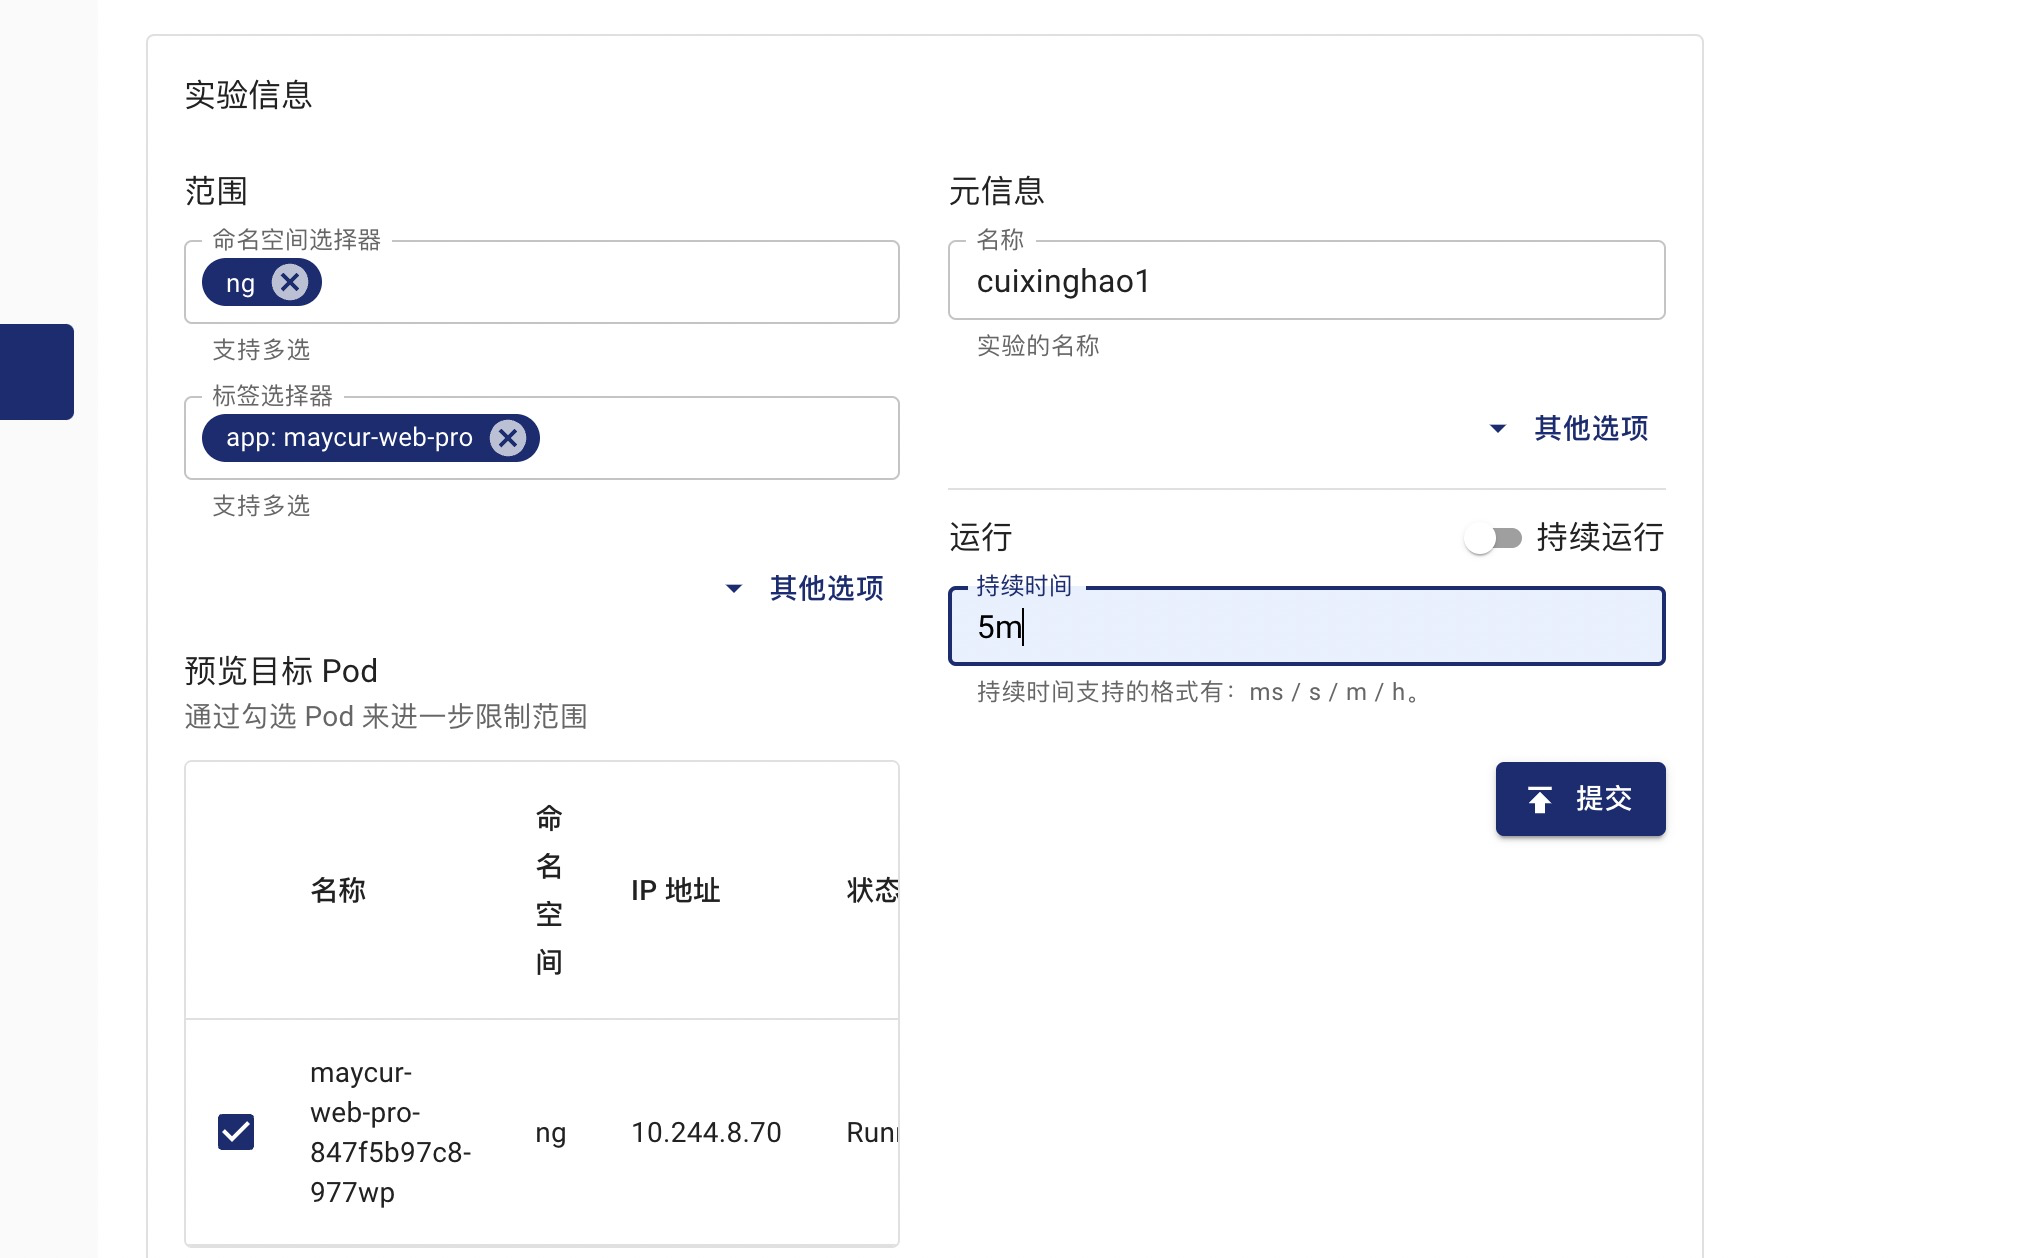Remove the app: maycur-web-pro label chip
This screenshot has width=2036, height=1258.
[x=508, y=438]
